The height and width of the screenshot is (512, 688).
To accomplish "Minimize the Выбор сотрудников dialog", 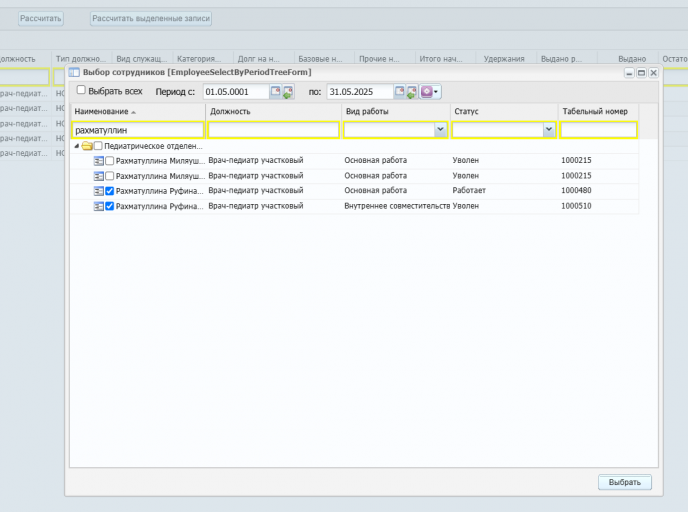I will (629, 73).
